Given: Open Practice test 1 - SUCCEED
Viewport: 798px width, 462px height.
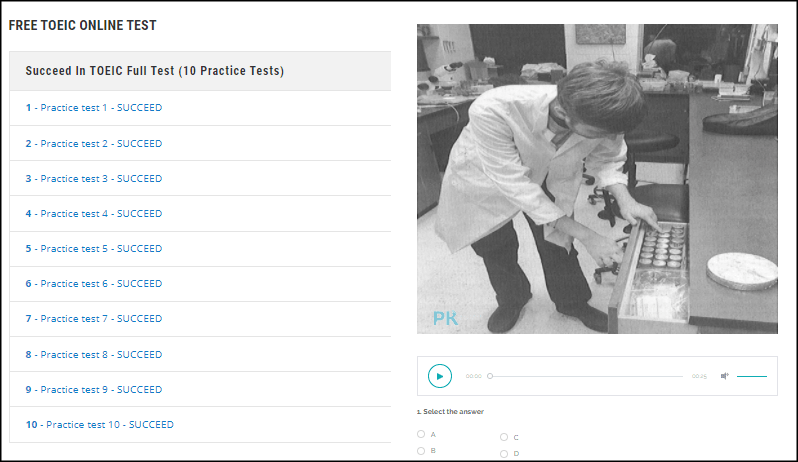Looking at the screenshot, I should [x=94, y=108].
